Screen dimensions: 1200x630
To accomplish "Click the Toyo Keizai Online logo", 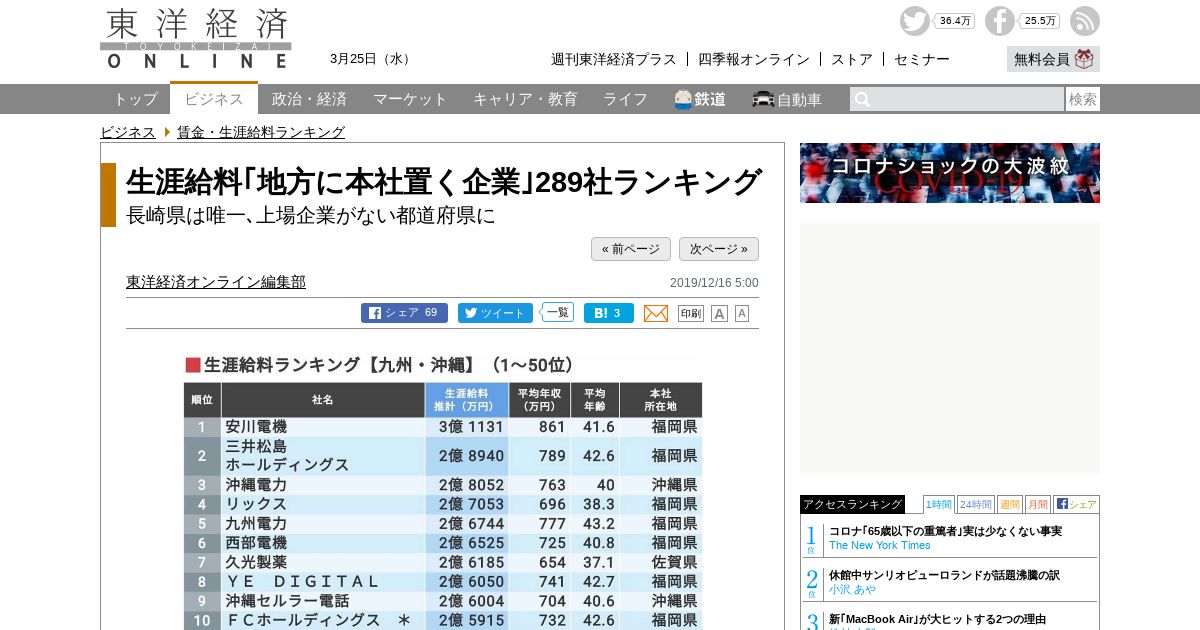I will tap(196, 39).
